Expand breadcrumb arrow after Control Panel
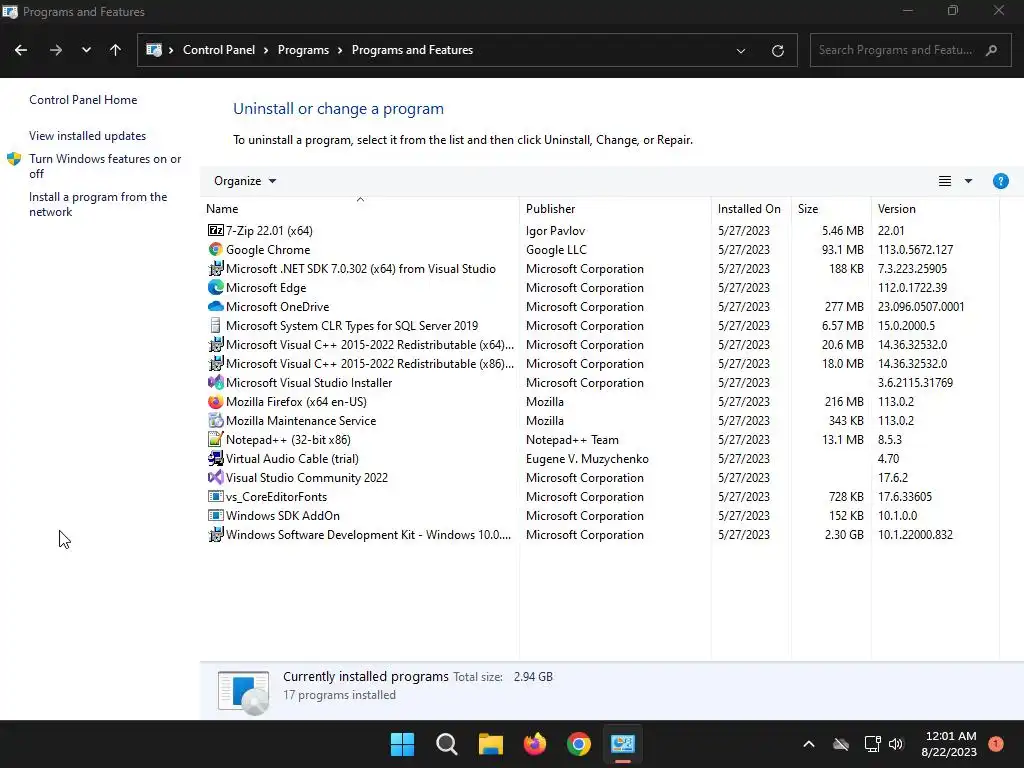This screenshot has width=1024, height=768. tap(266, 50)
